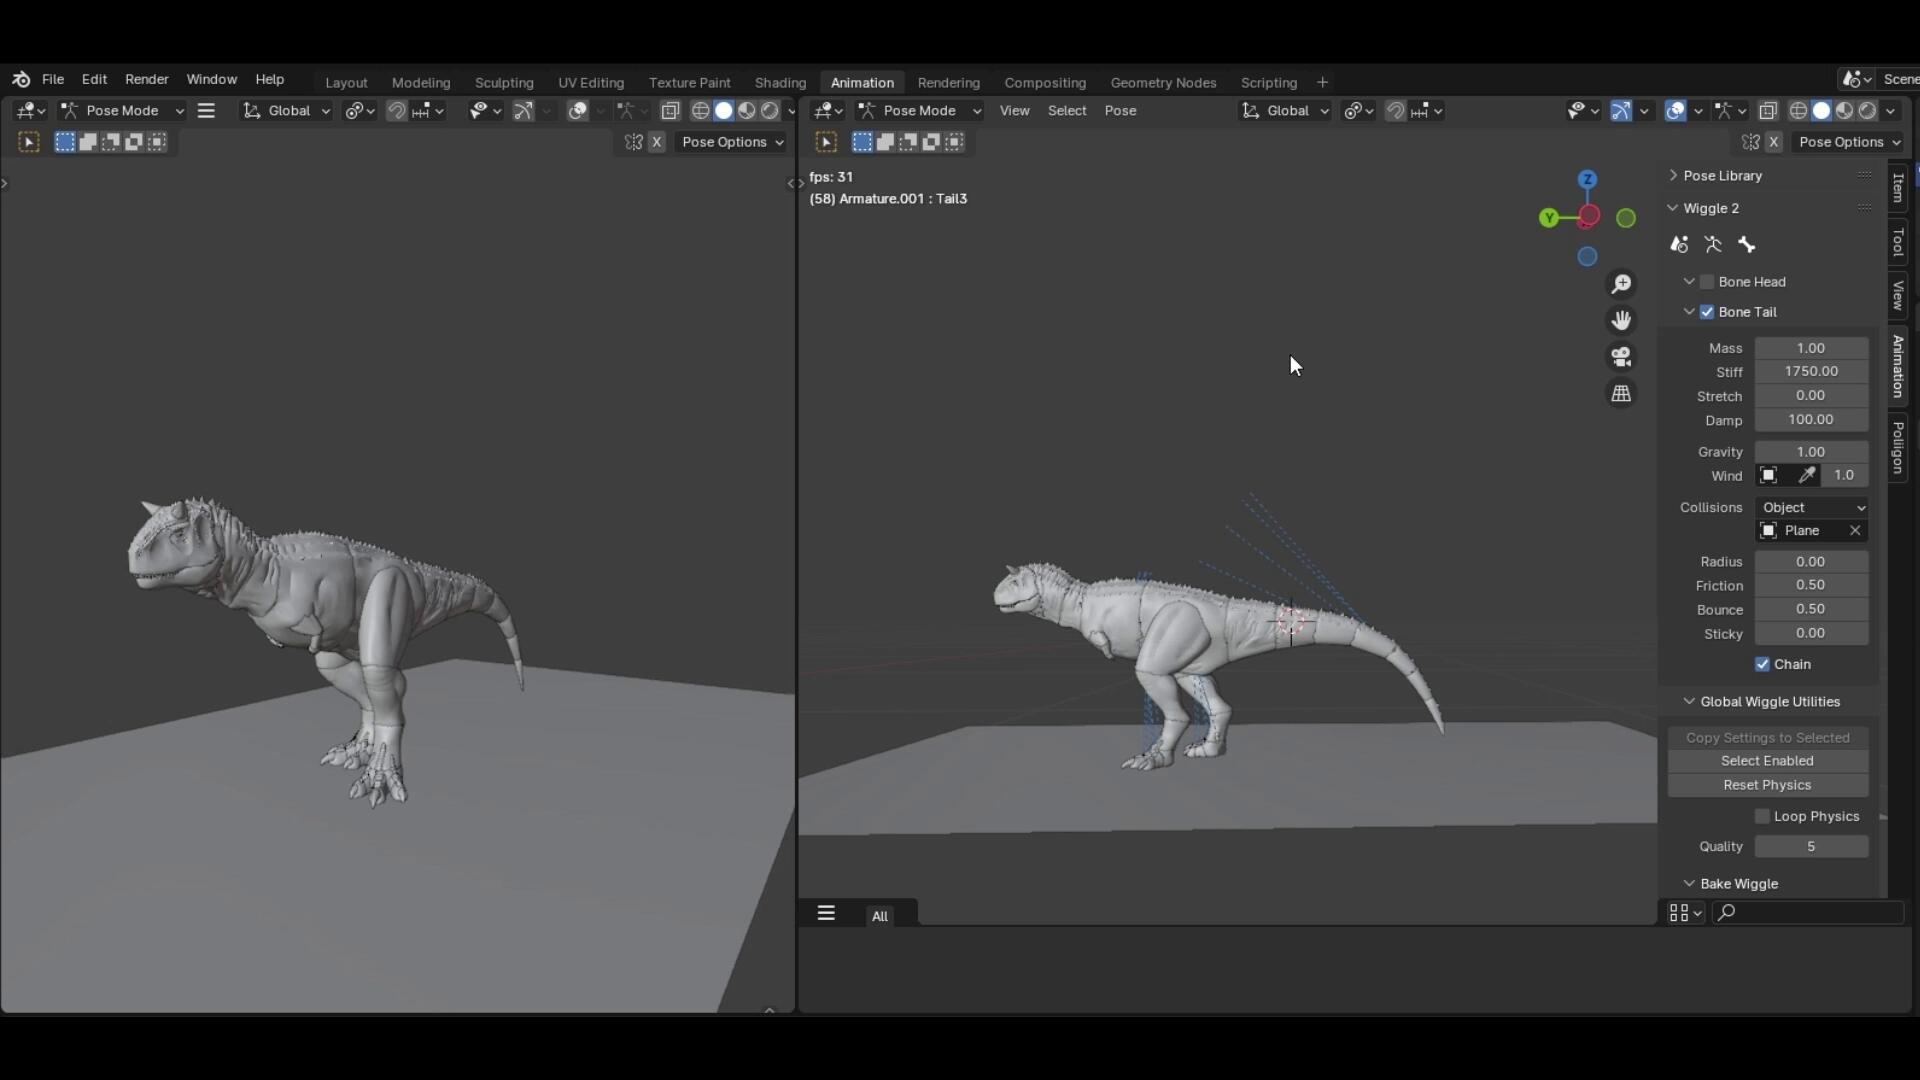Click left viewport hamburger menu icon
This screenshot has height=1080, width=1920.
click(x=207, y=111)
